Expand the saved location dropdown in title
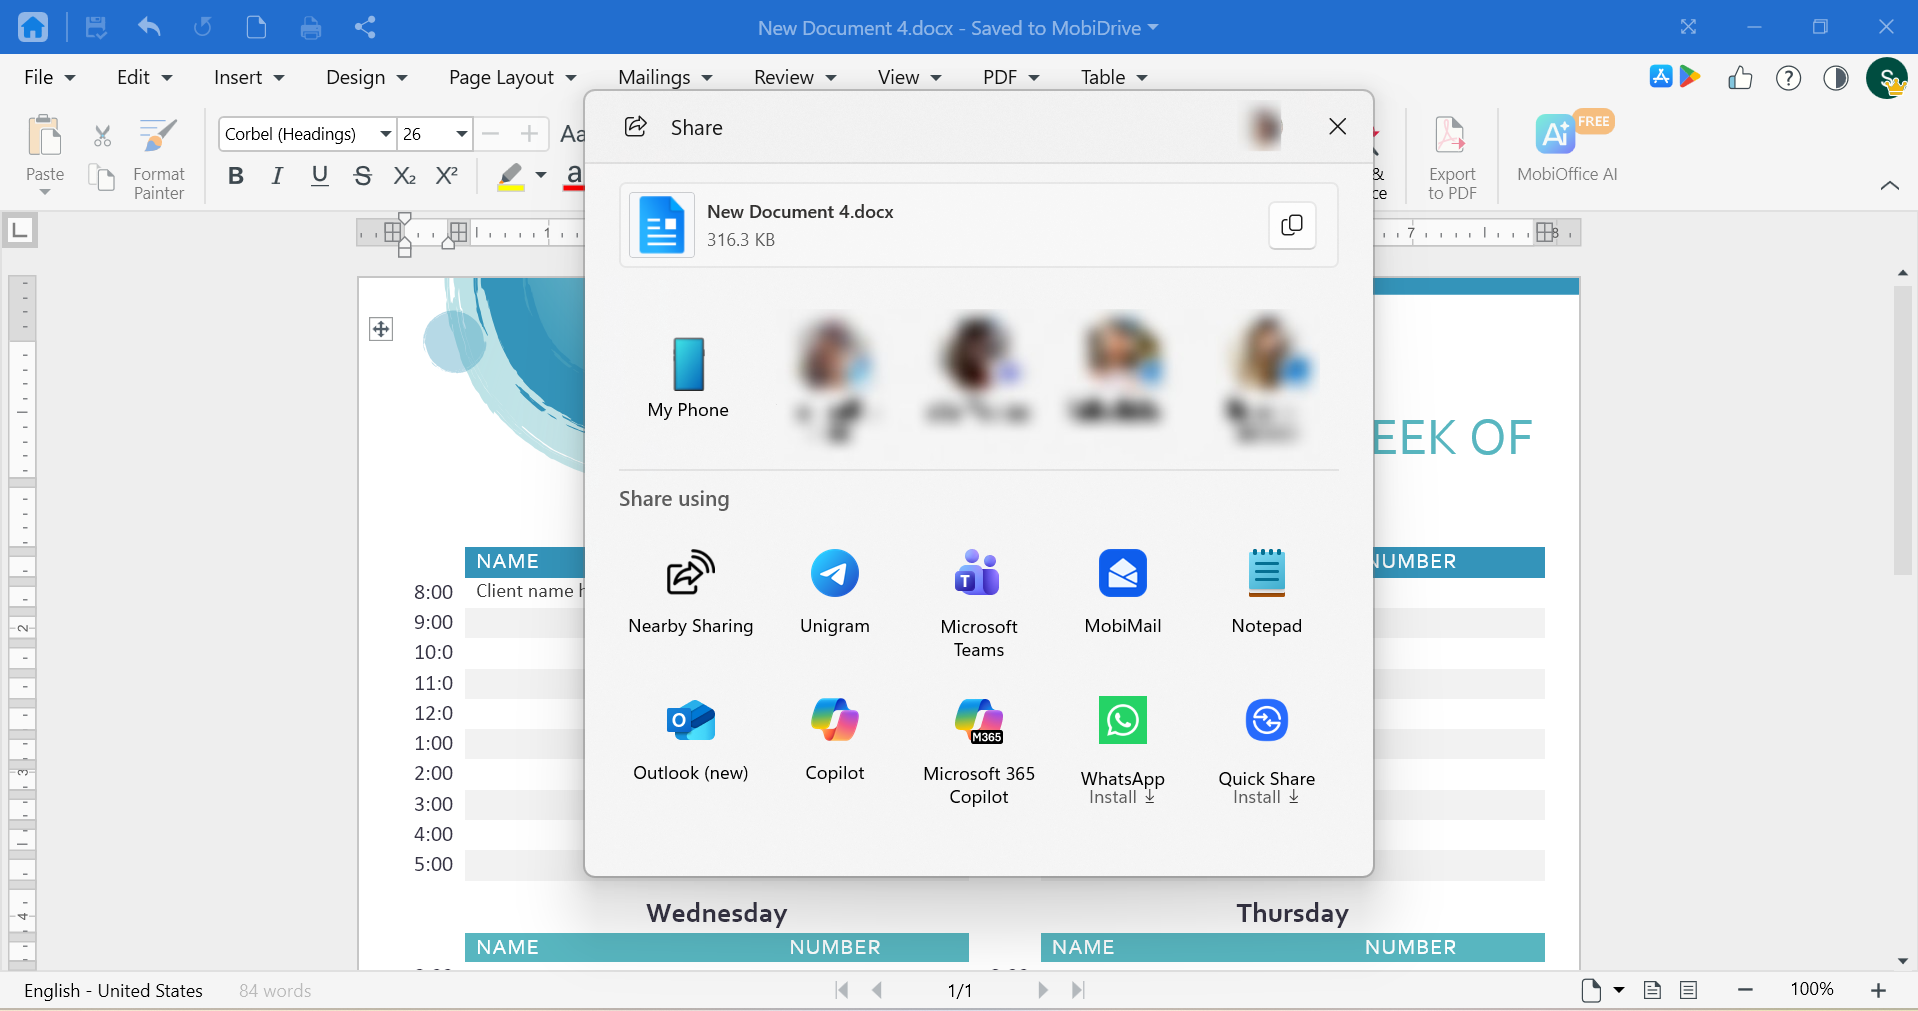 1153,27
